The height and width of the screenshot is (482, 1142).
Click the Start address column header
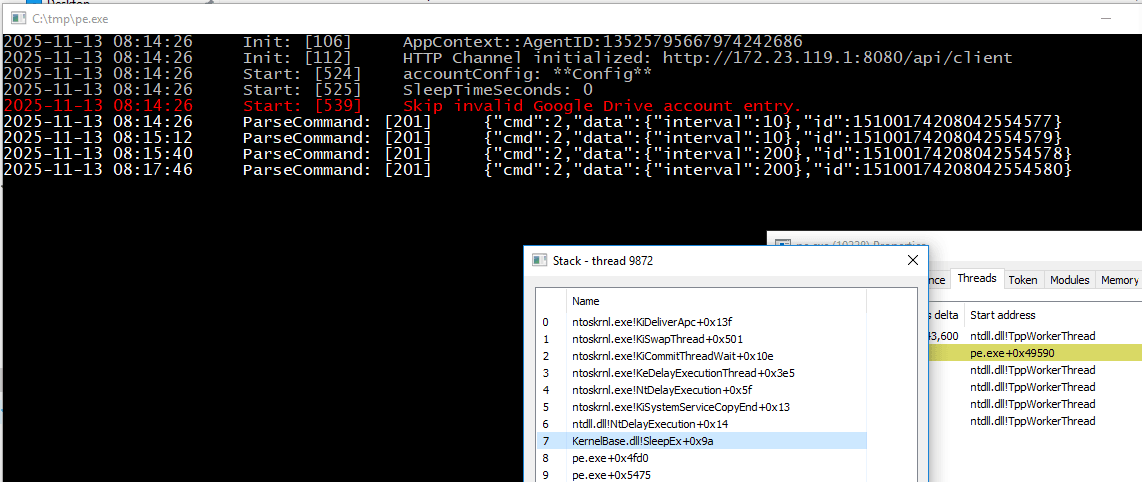tap(1002, 315)
